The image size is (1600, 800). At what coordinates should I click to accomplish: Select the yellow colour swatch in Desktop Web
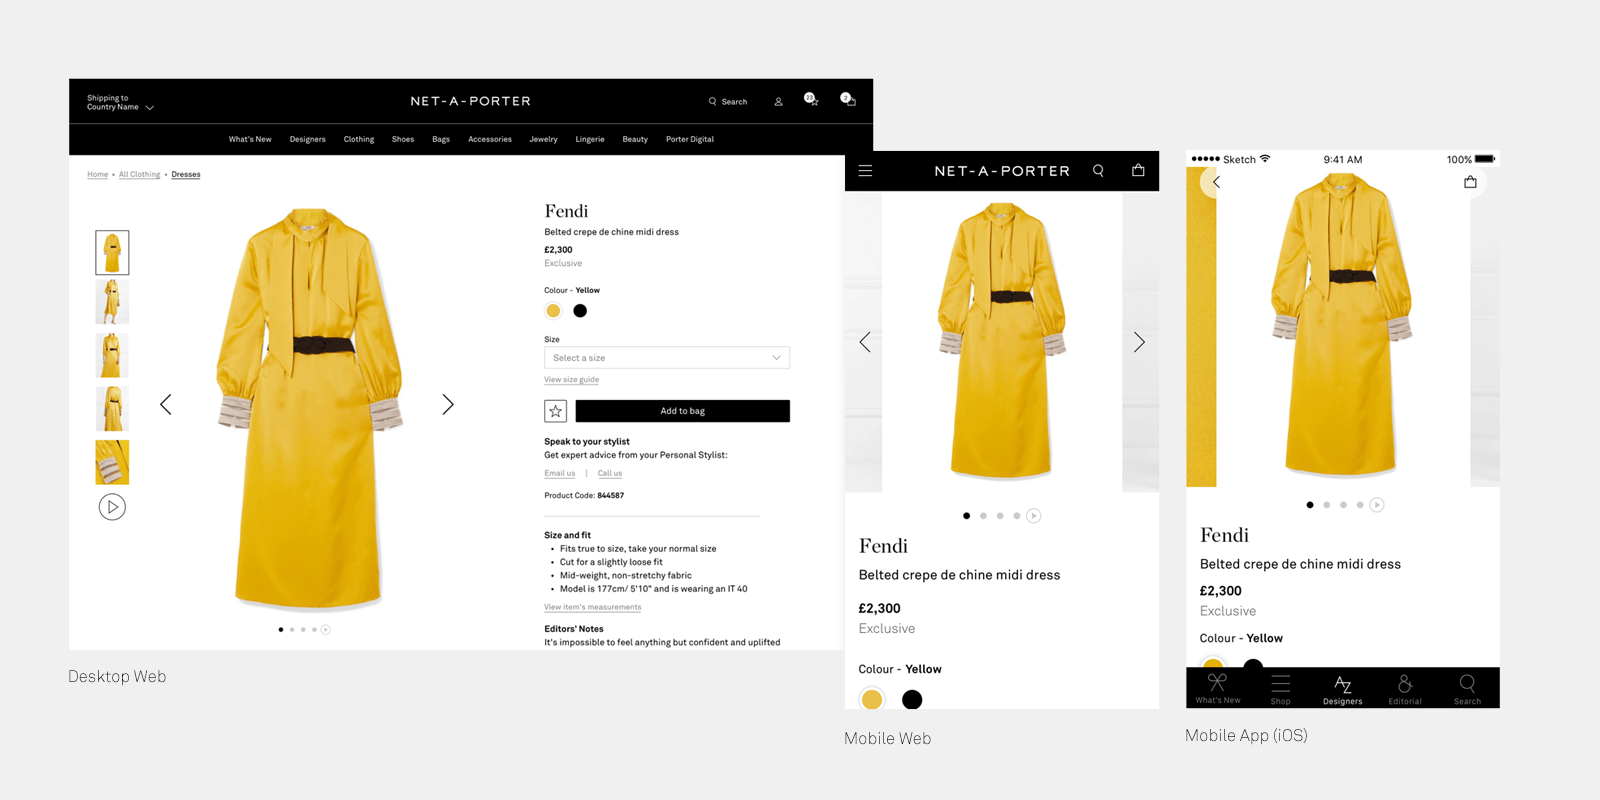coord(553,311)
